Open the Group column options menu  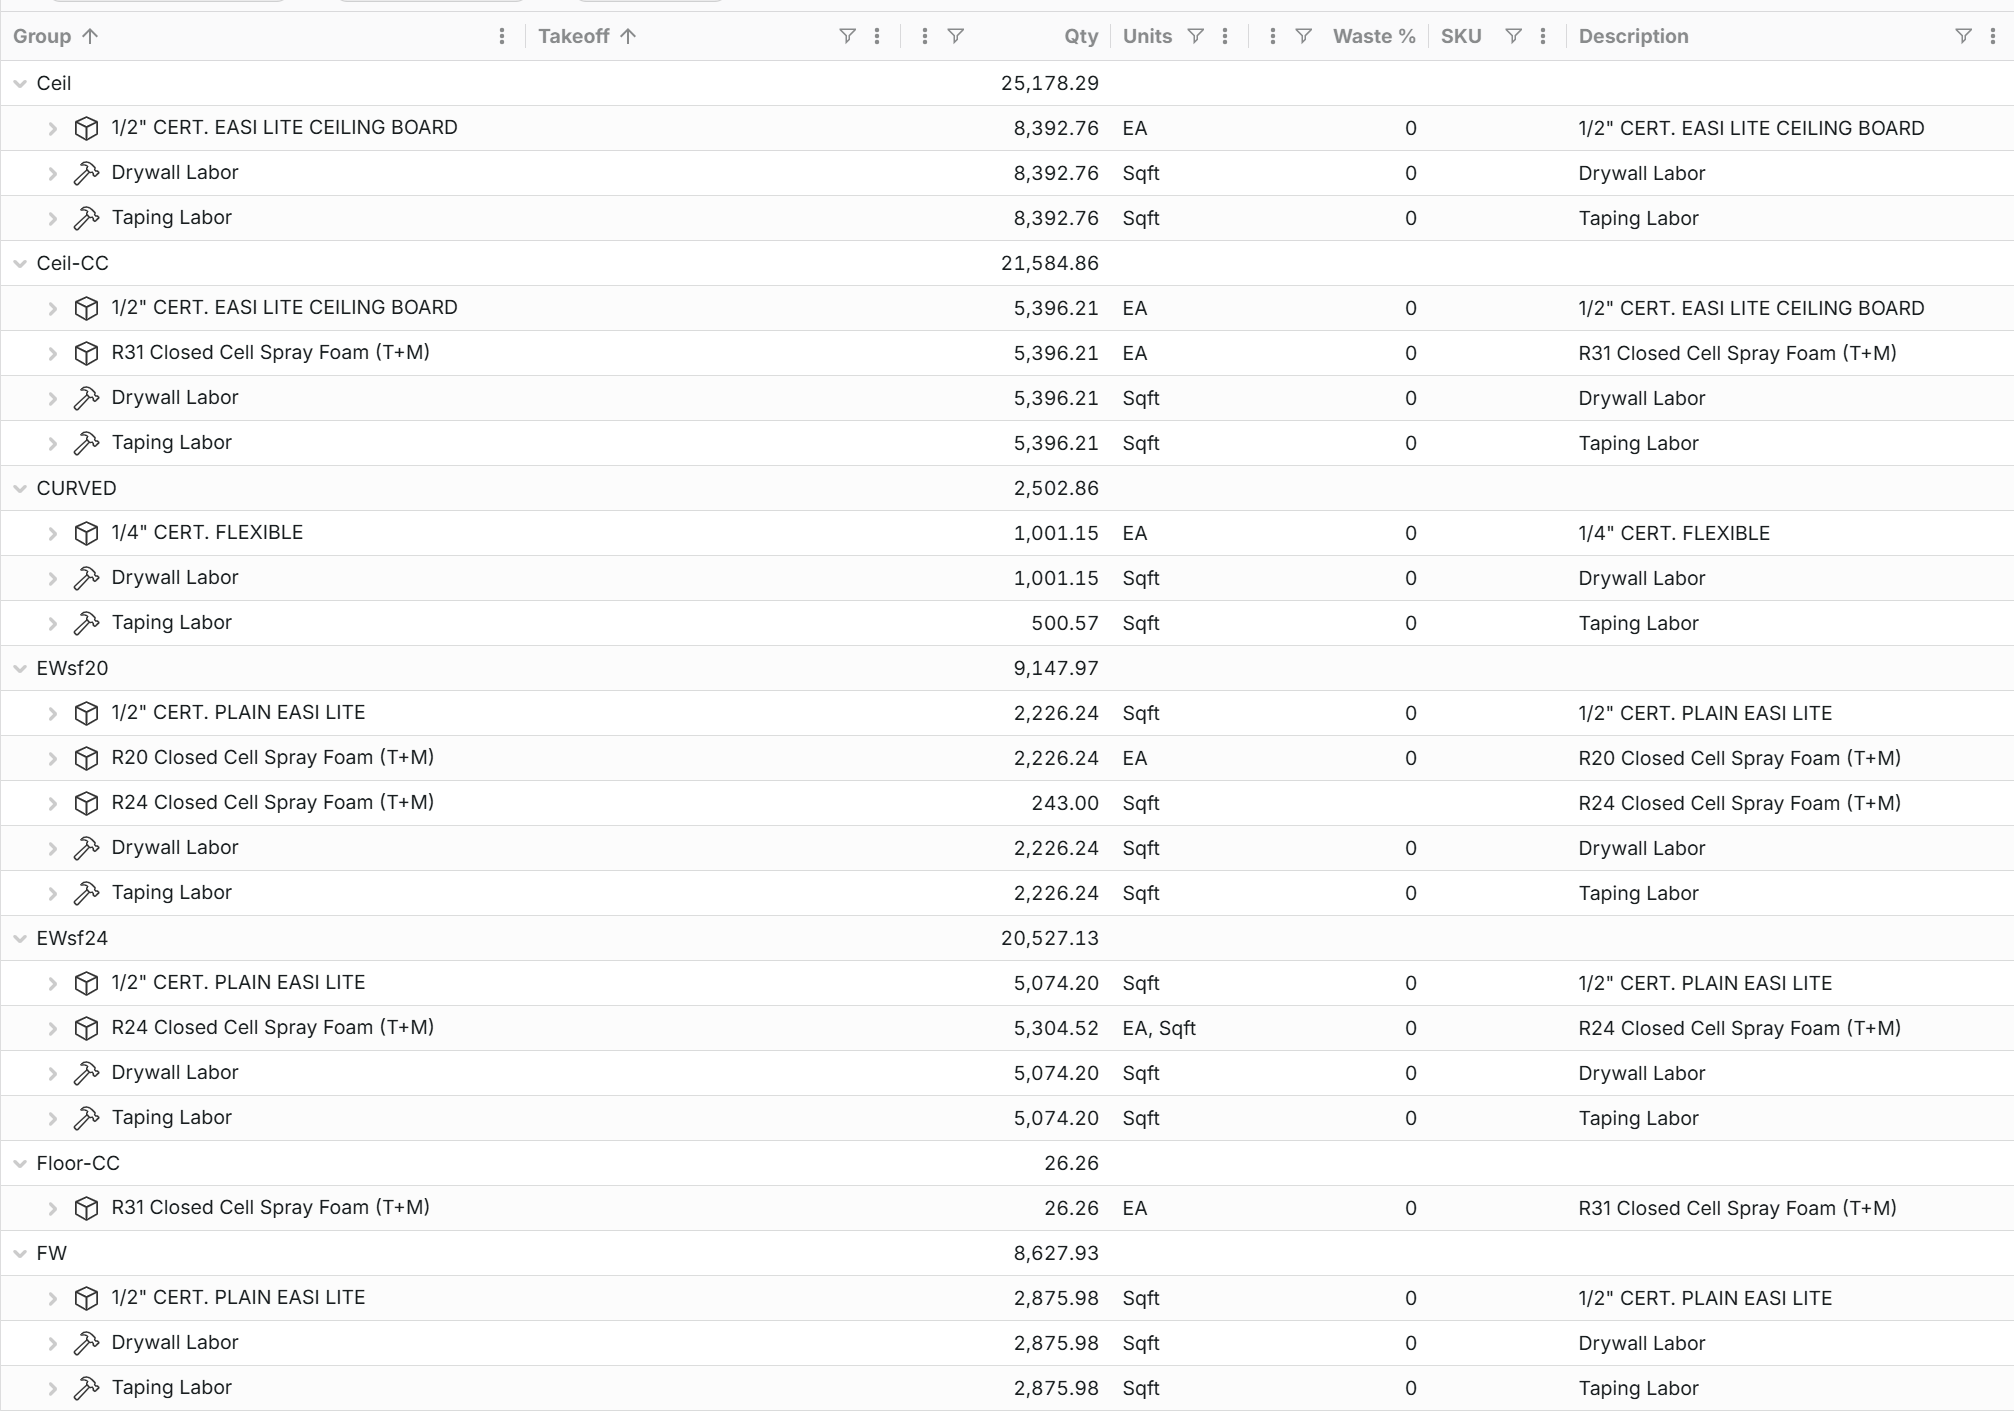point(502,36)
